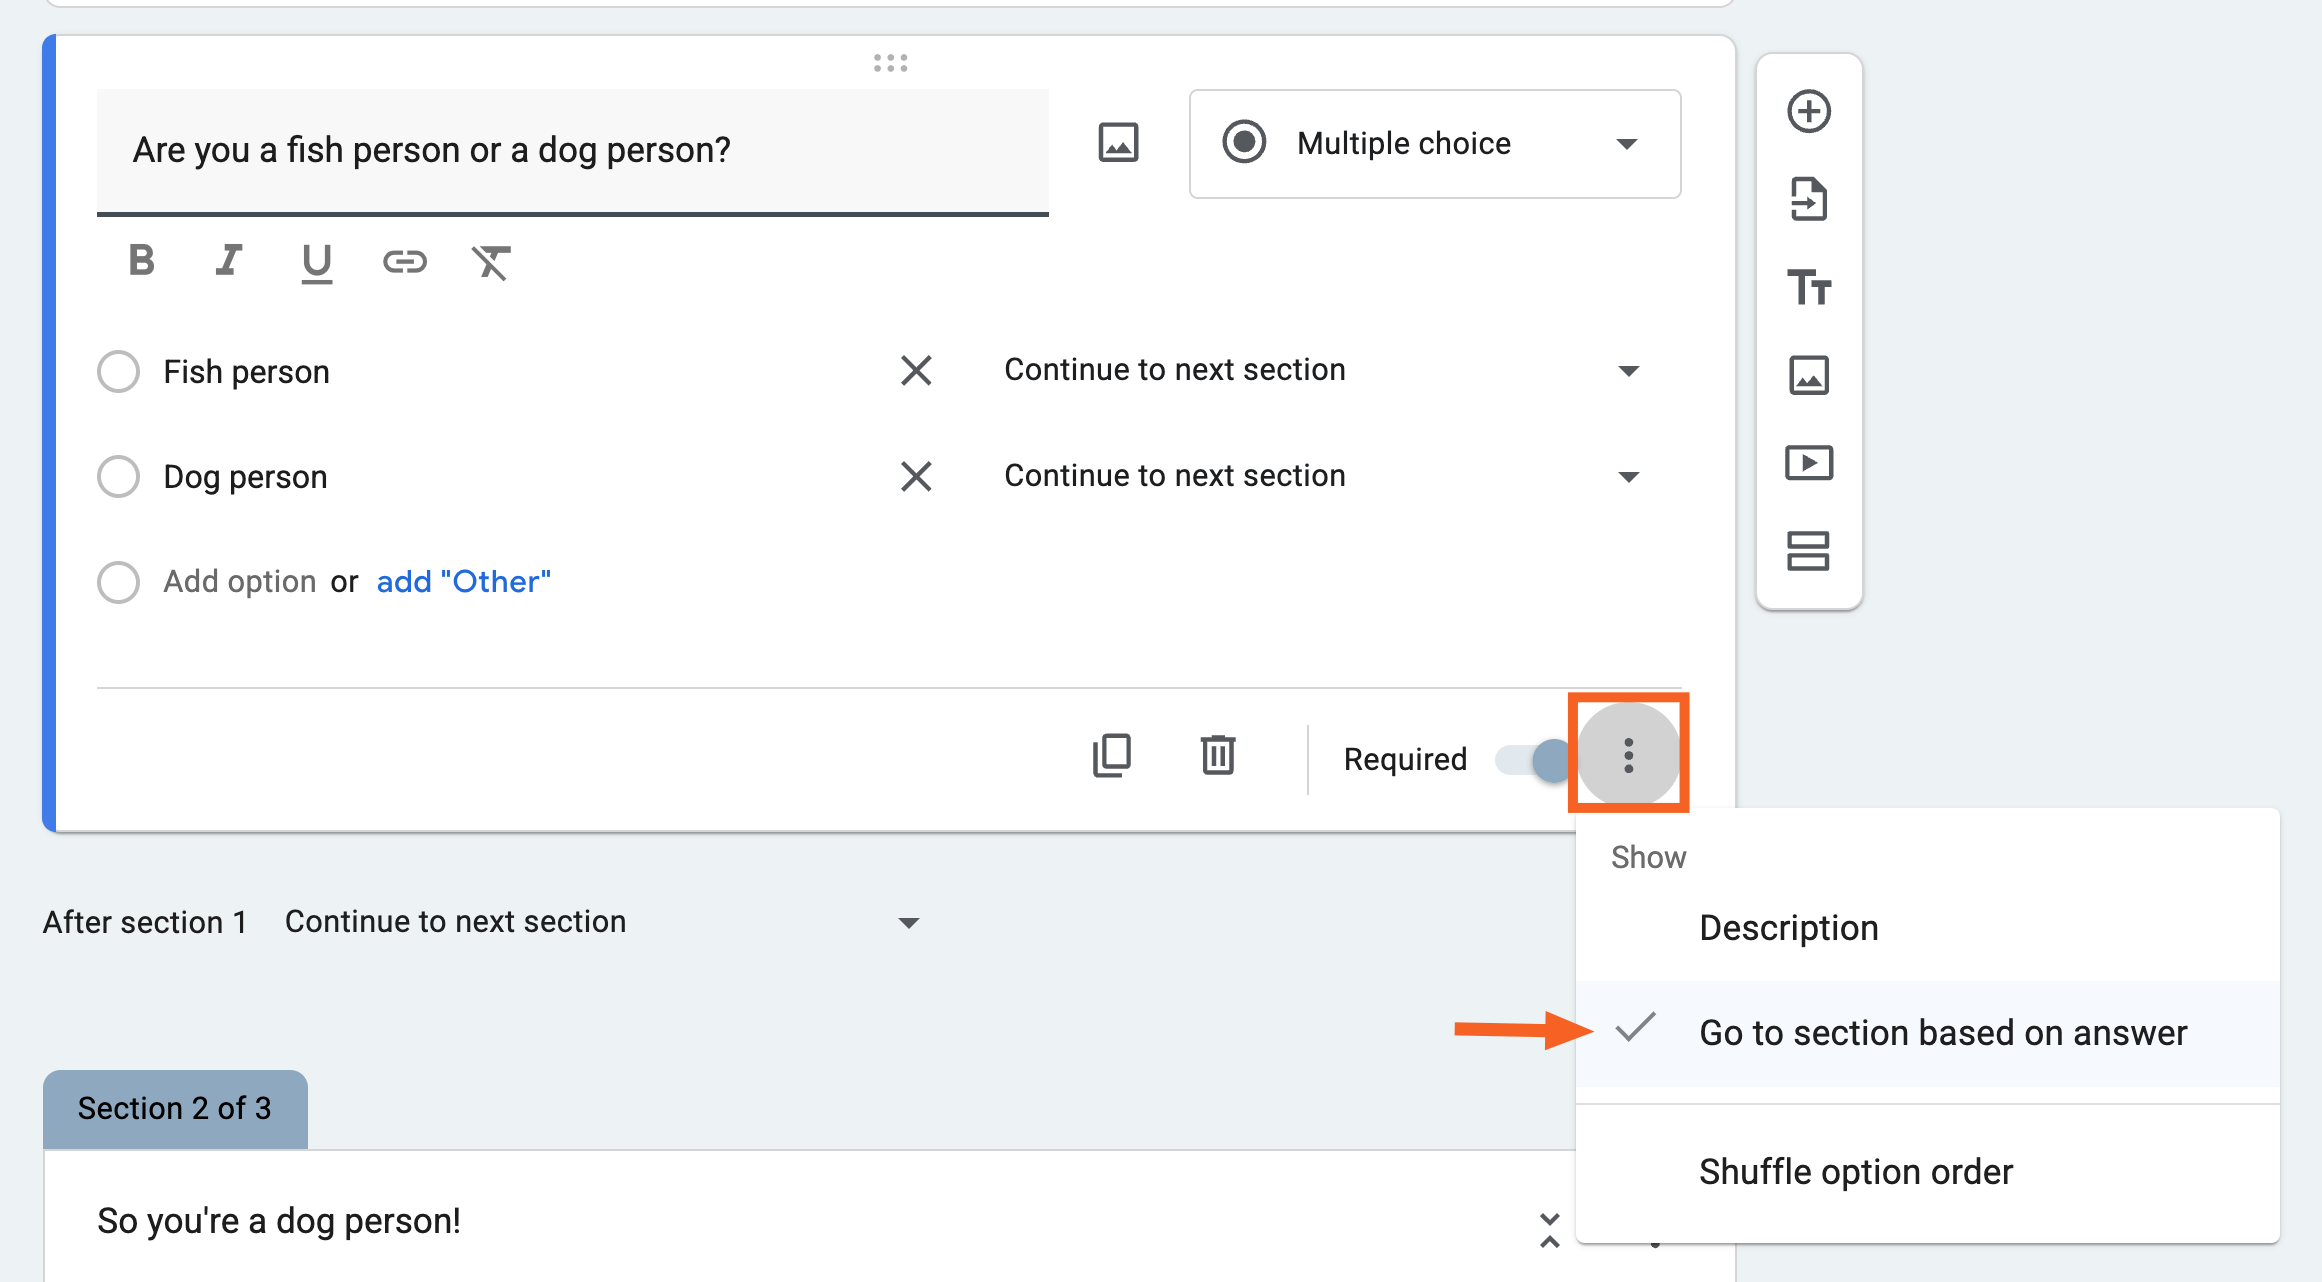Select the Dog person radio button
Screen dimensions: 2322x1282
(x=118, y=476)
